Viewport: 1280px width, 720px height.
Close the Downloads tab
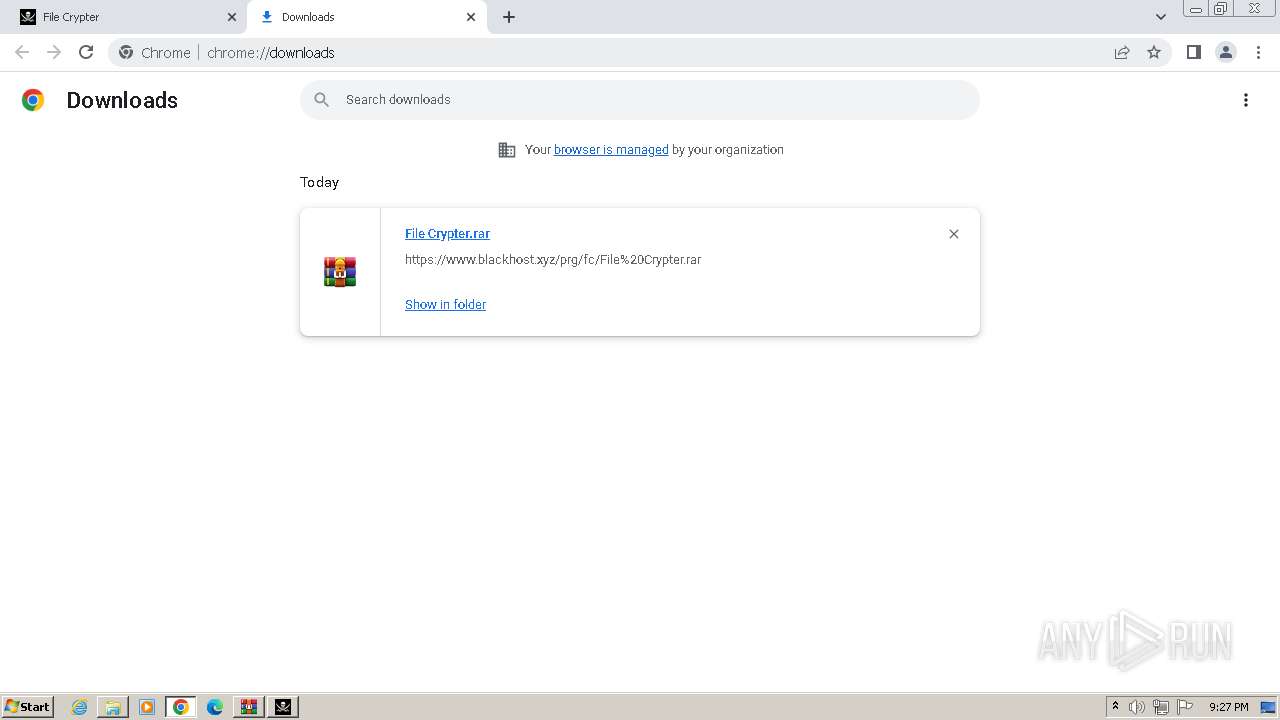click(x=471, y=17)
